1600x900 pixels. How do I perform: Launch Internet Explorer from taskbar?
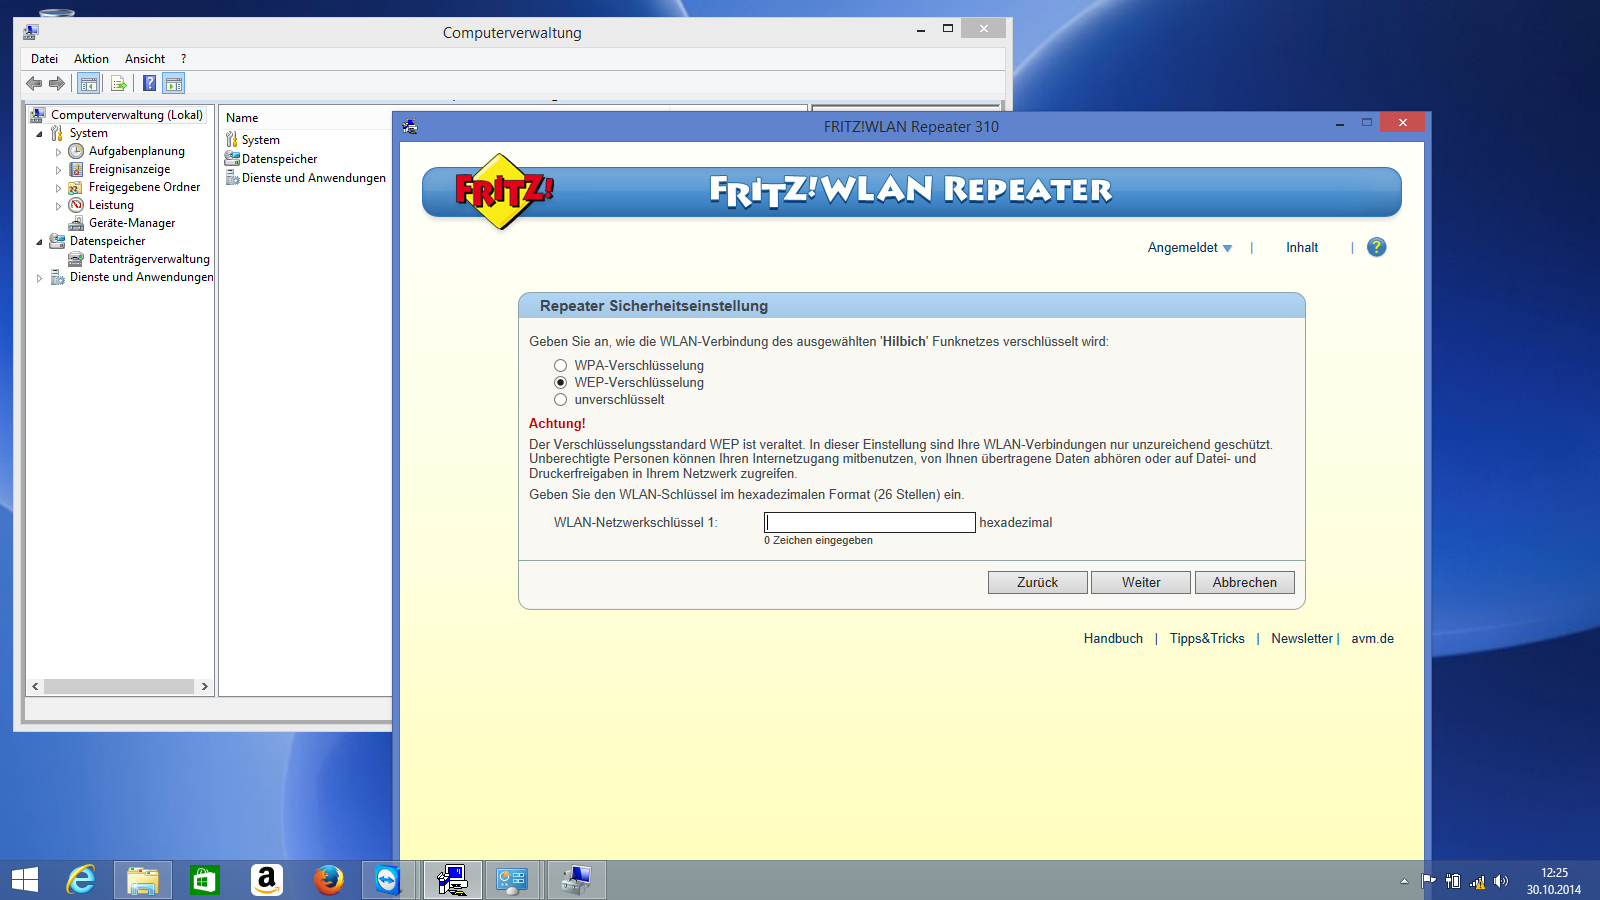tap(81, 880)
